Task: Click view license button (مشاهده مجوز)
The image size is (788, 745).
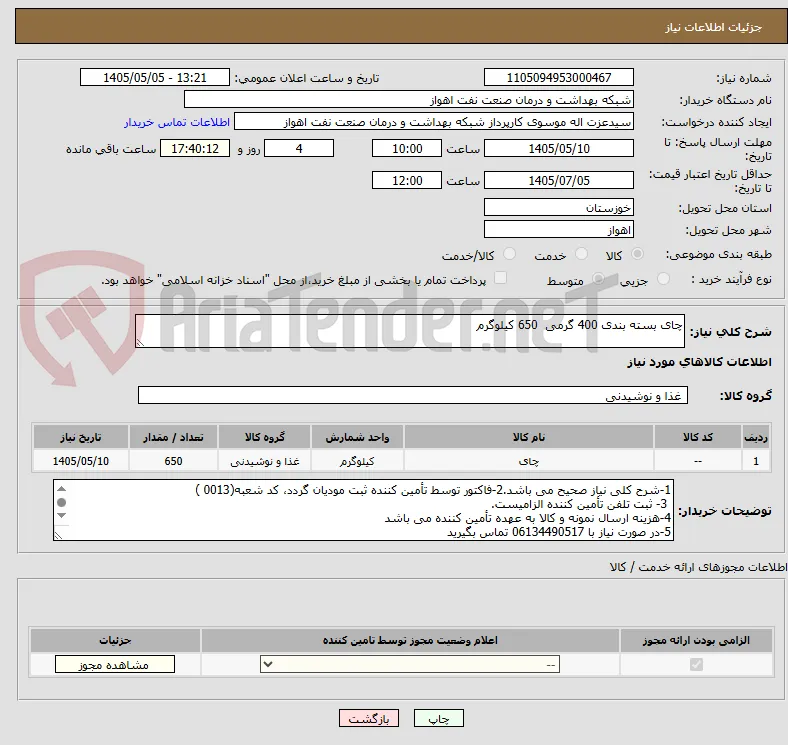Action: (115, 665)
